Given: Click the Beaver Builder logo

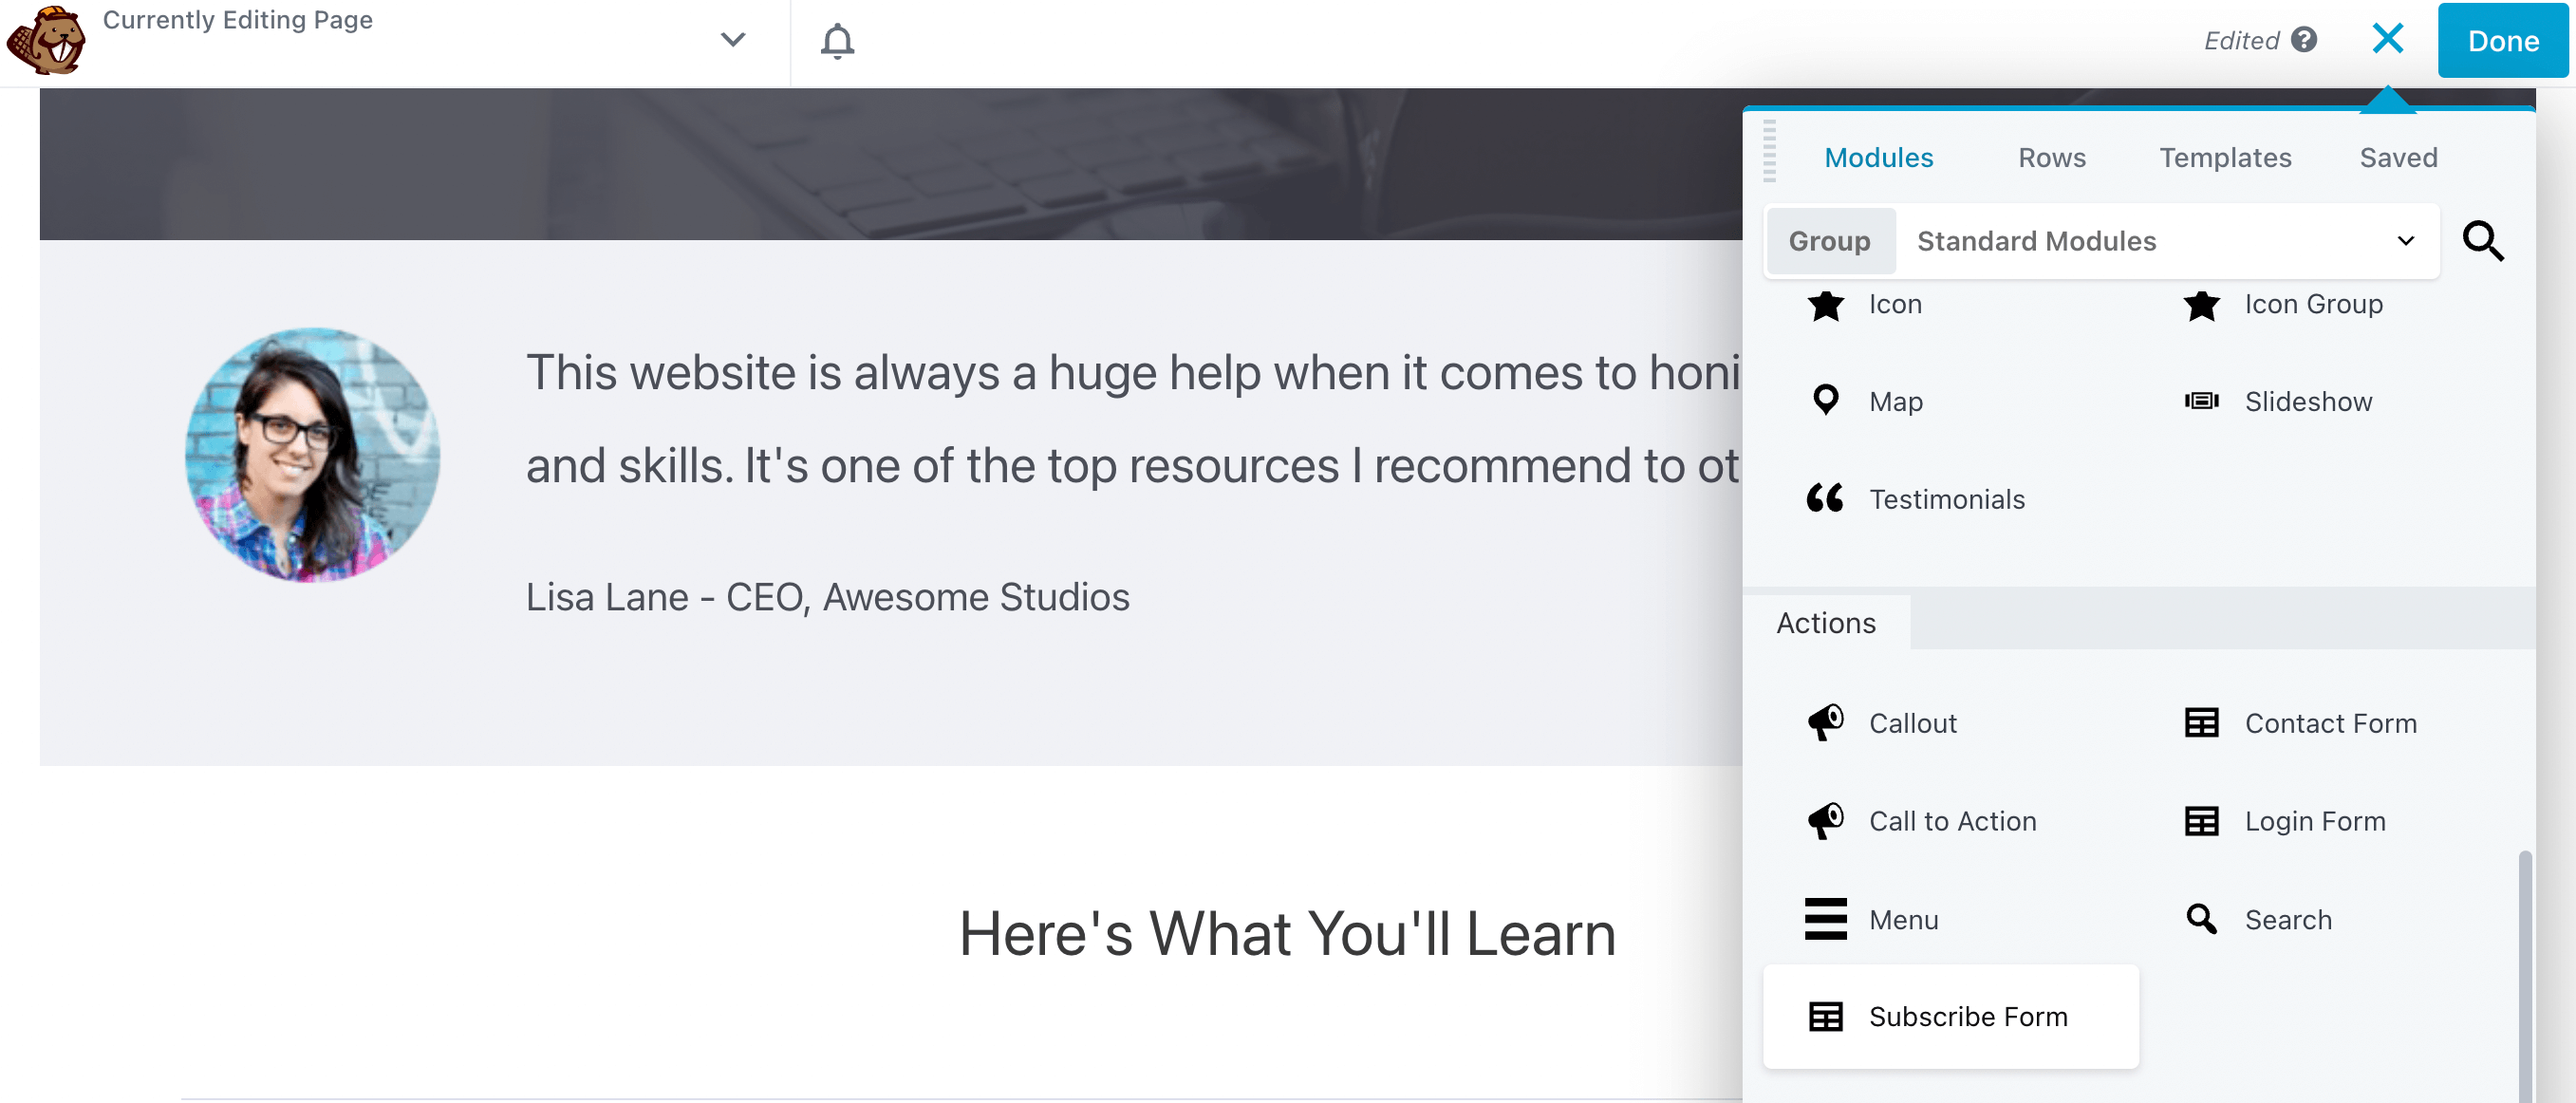Looking at the screenshot, I should (x=46, y=41).
